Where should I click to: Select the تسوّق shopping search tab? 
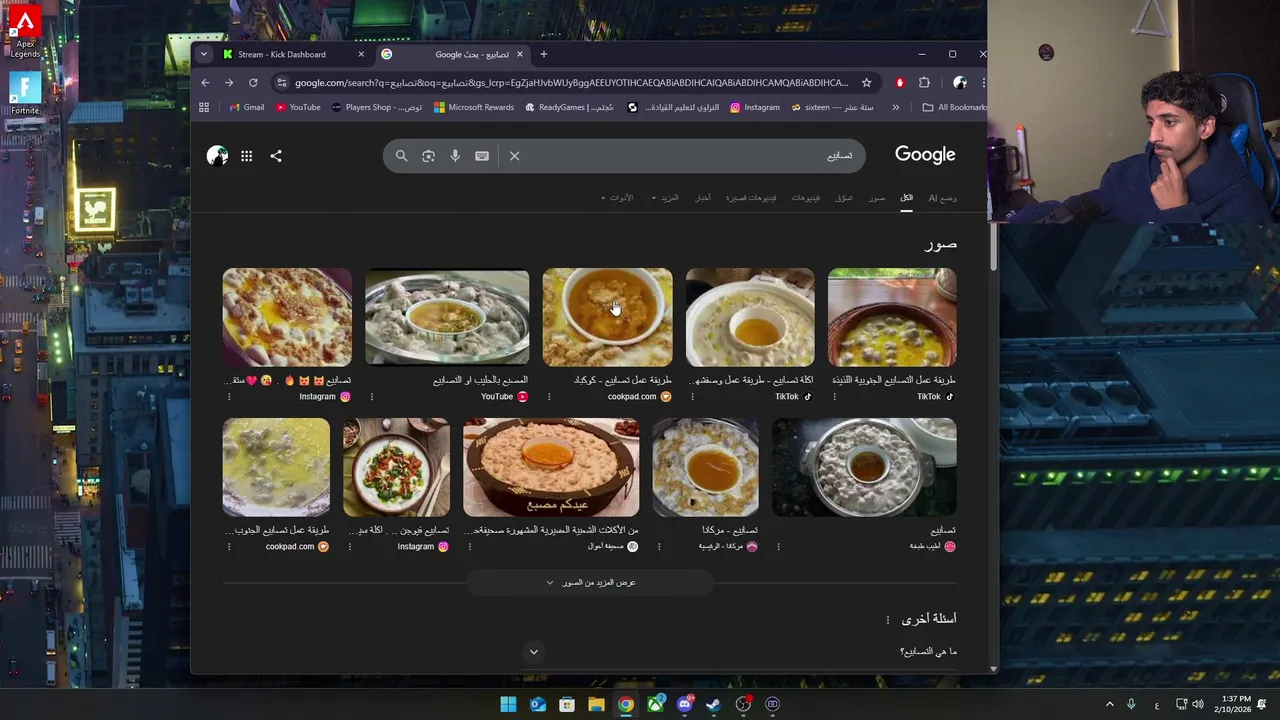pyautogui.click(x=844, y=198)
